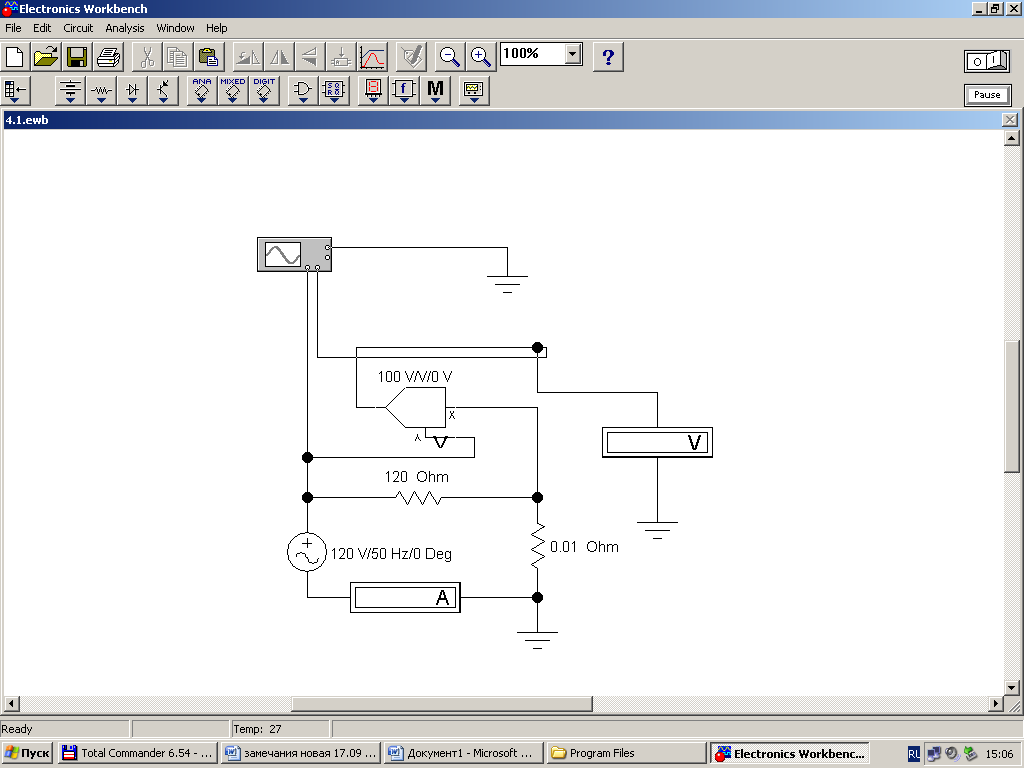Click the horizontal scrollbar left arrow
The height and width of the screenshot is (768, 1024).
coord(11,703)
